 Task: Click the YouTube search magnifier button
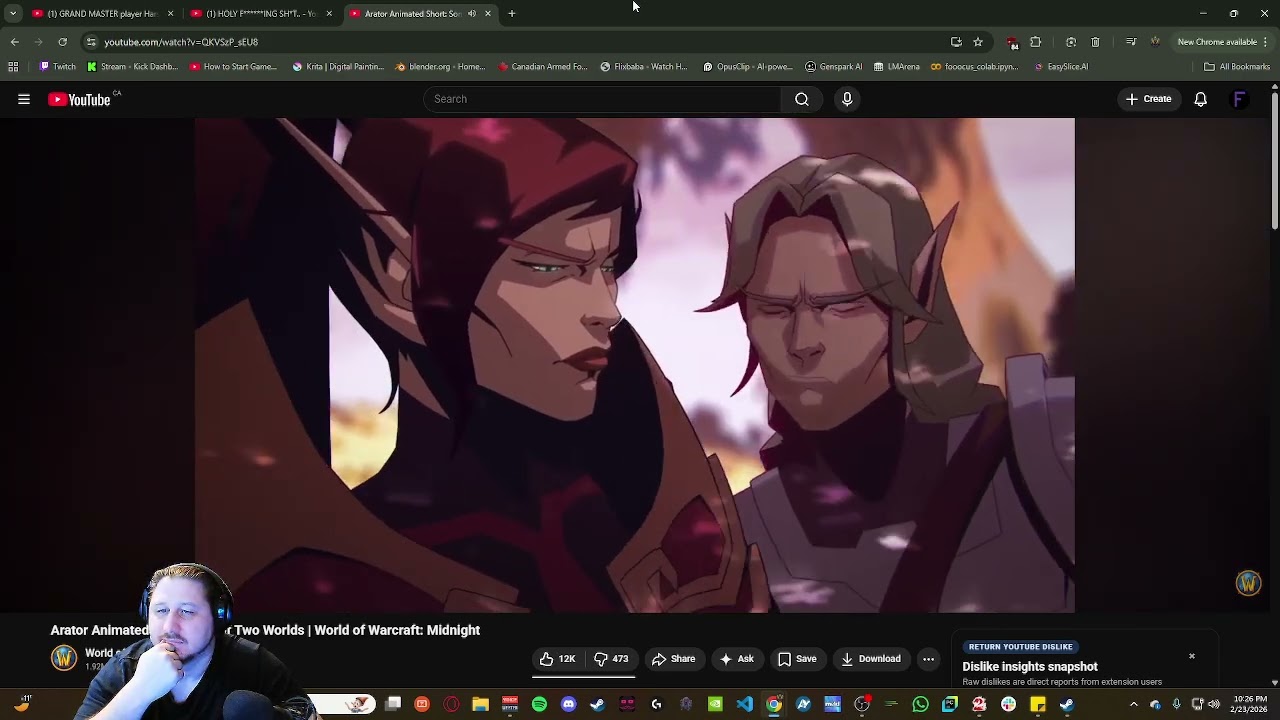tap(802, 99)
